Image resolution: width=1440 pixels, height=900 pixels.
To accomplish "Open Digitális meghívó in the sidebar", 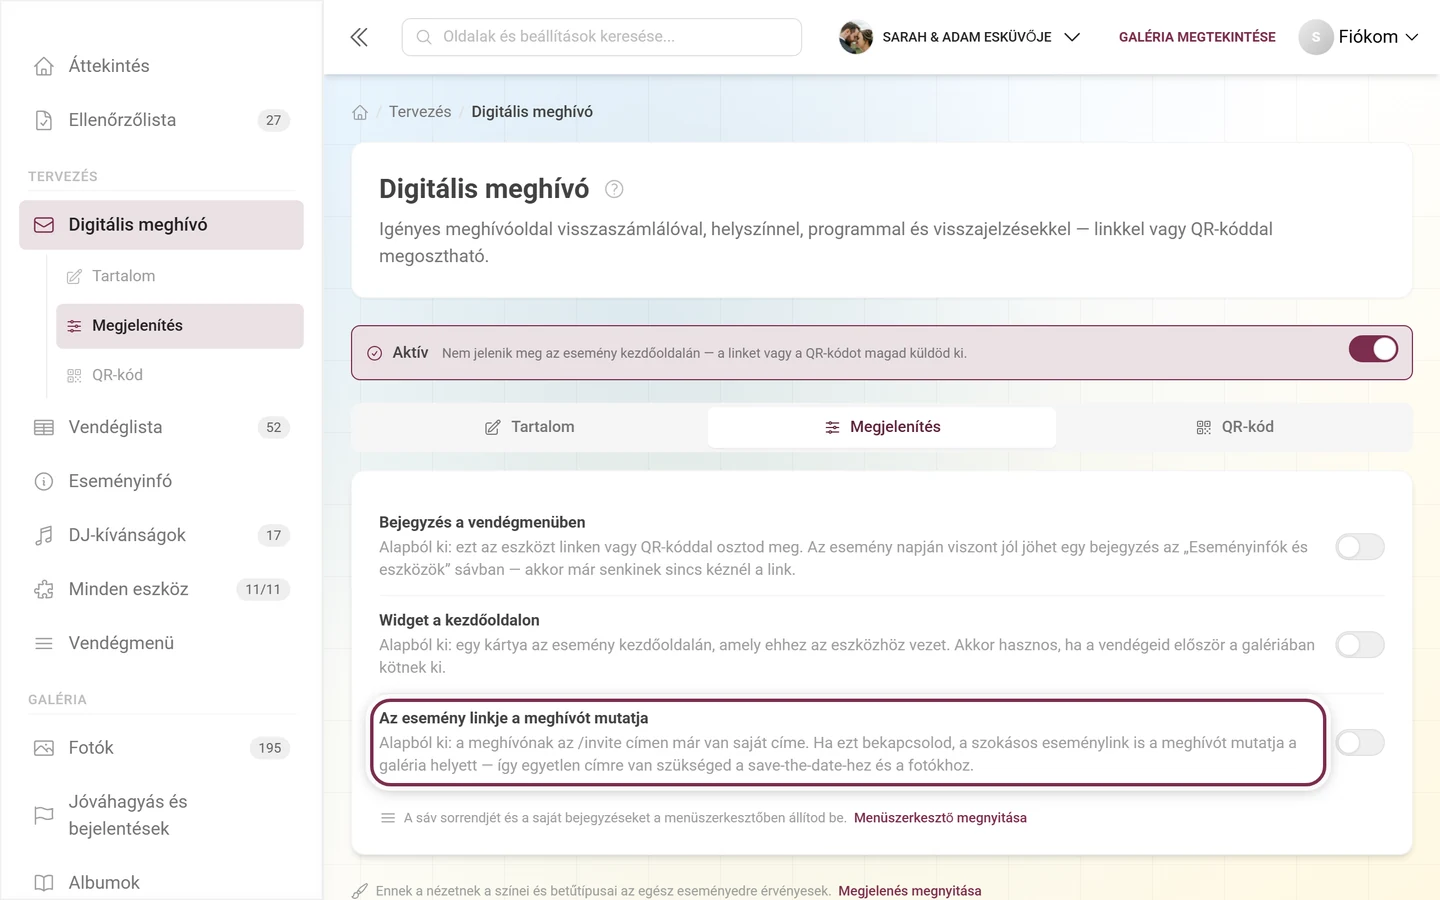I will pos(161,225).
